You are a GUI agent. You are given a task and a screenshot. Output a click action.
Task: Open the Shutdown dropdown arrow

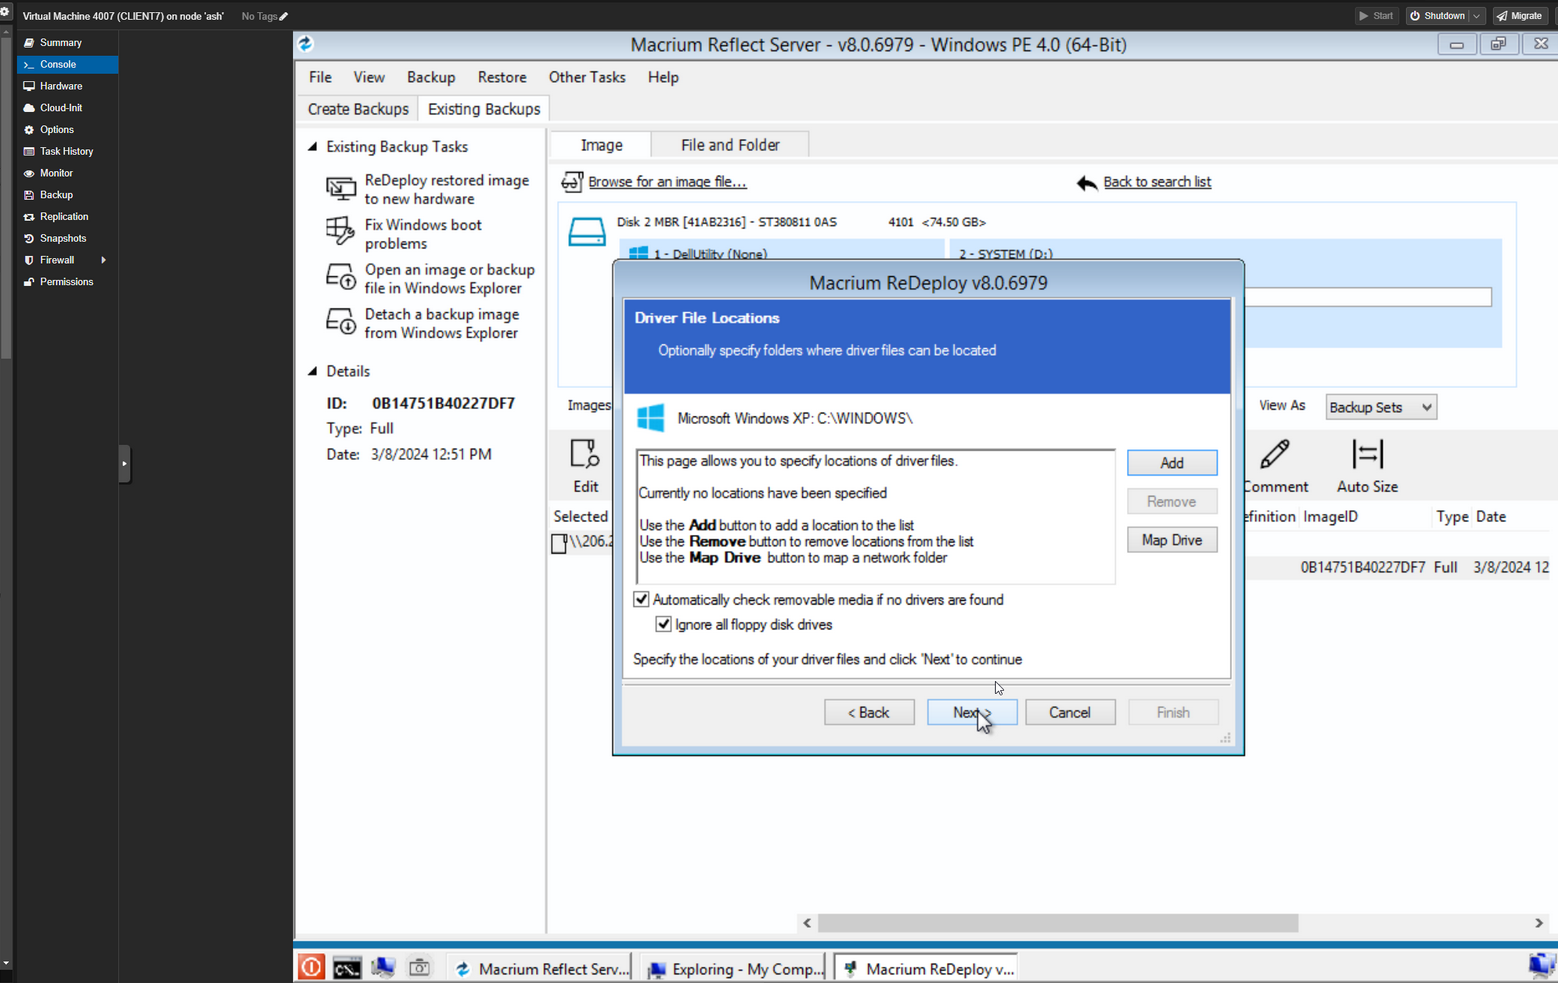(1476, 16)
